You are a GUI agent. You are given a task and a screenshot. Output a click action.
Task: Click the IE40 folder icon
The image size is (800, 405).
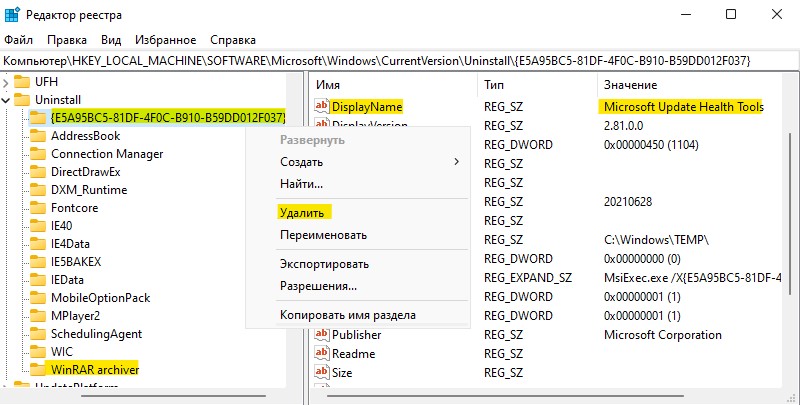pos(38,225)
